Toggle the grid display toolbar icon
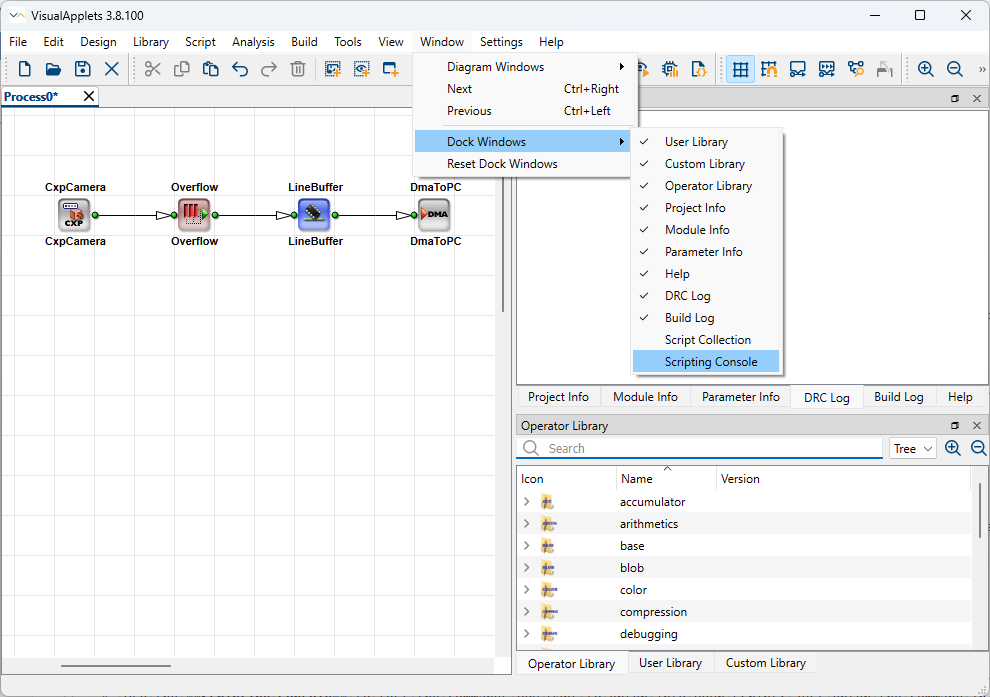The height and width of the screenshot is (697, 990). (x=741, y=69)
